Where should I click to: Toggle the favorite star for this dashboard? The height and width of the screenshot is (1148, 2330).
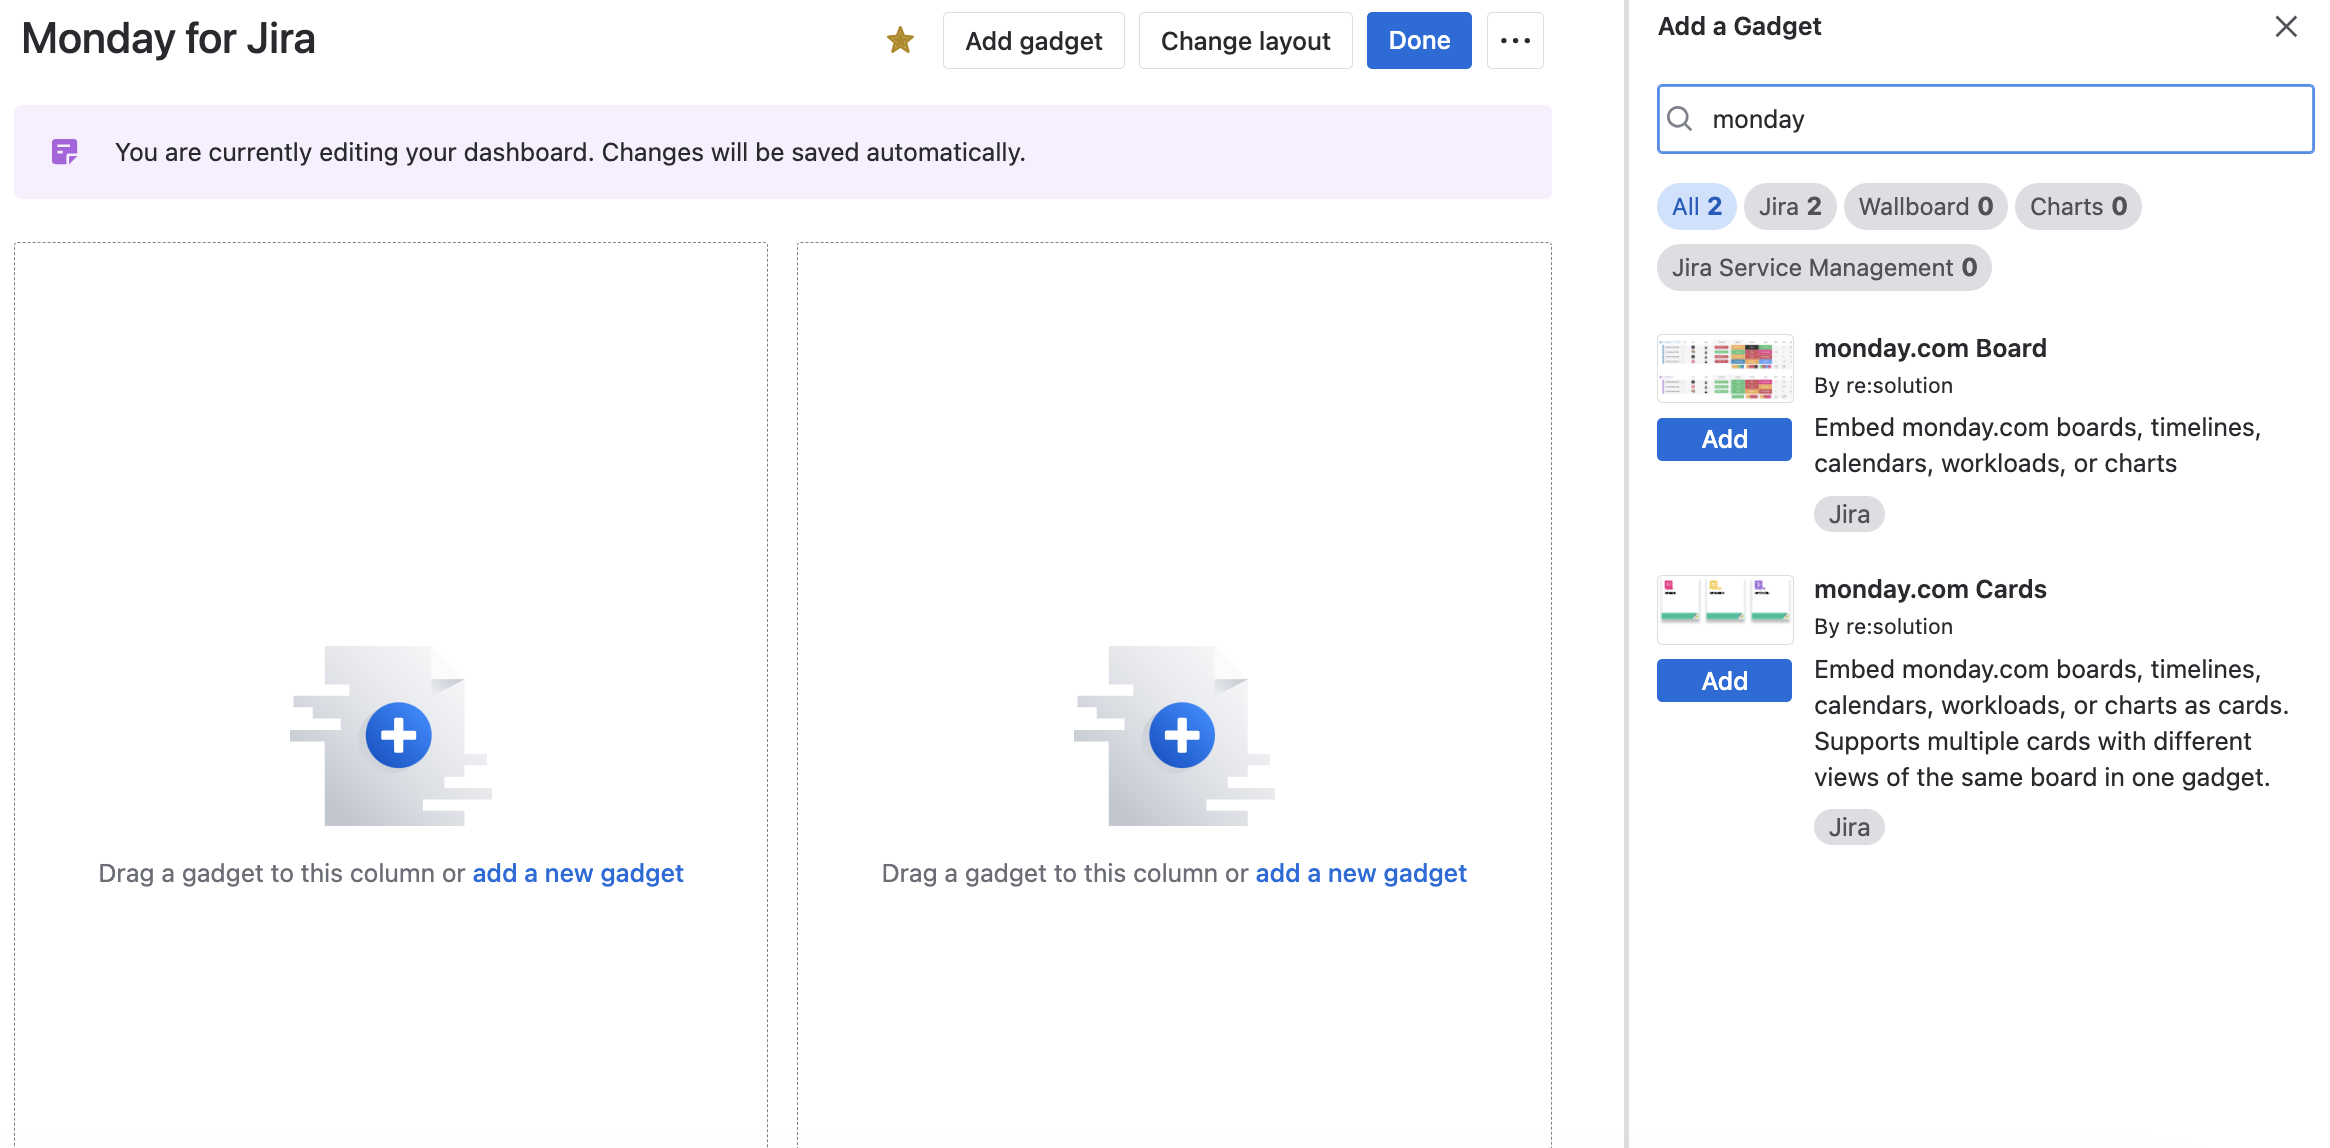[x=900, y=40]
